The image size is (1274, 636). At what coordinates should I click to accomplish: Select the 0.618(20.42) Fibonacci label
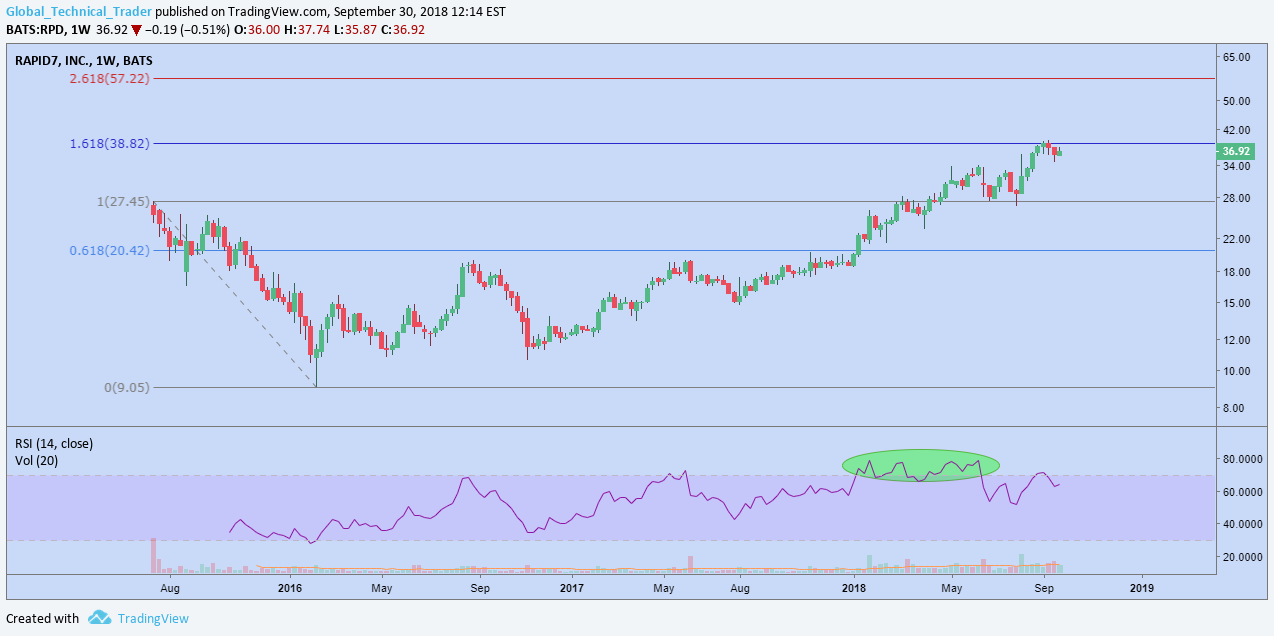click(x=110, y=251)
